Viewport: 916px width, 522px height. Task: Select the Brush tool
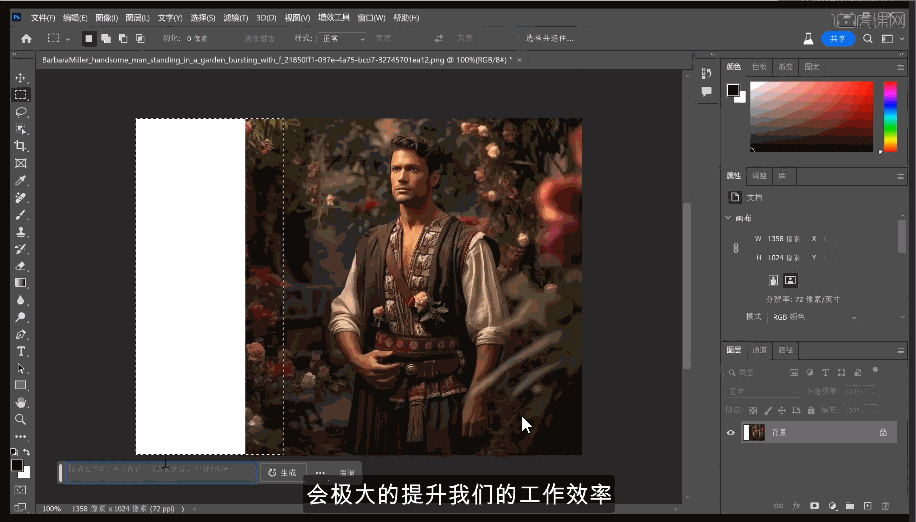pos(20,214)
